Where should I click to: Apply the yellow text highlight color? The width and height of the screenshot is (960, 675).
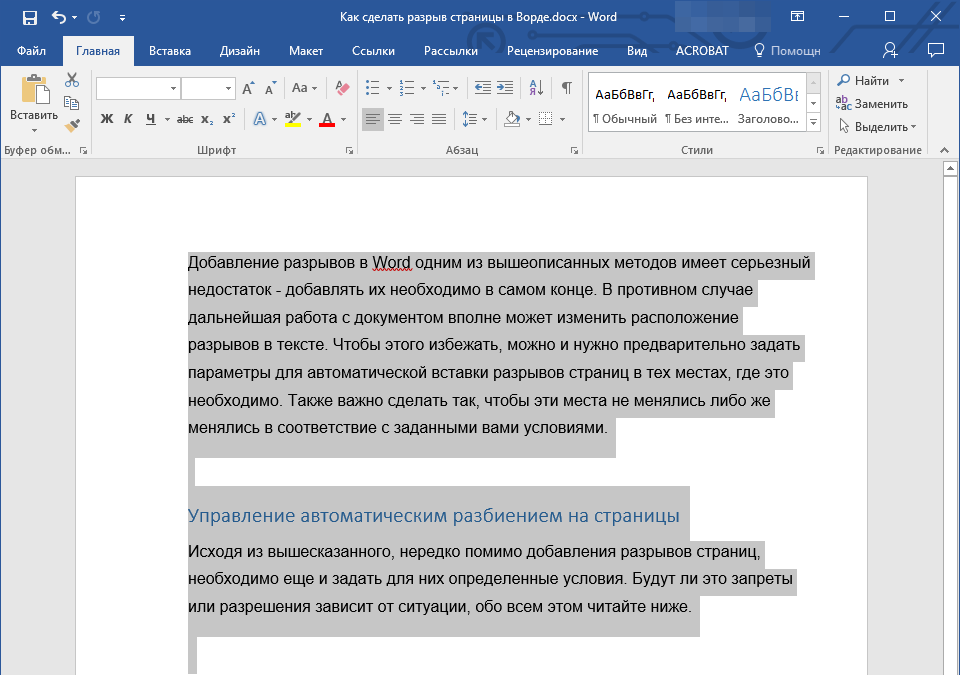[x=293, y=119]
